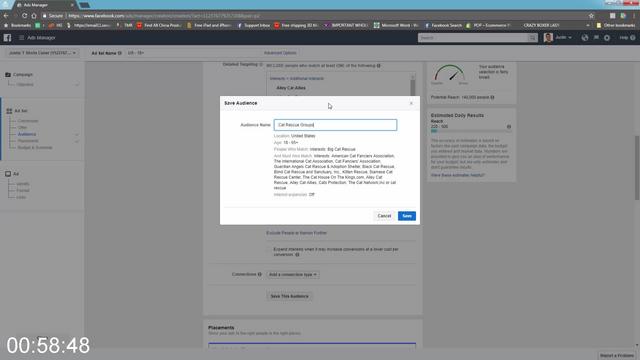Click the search magnifier icon
Viewport: 640px width, 360px height.
click(532, 38)
